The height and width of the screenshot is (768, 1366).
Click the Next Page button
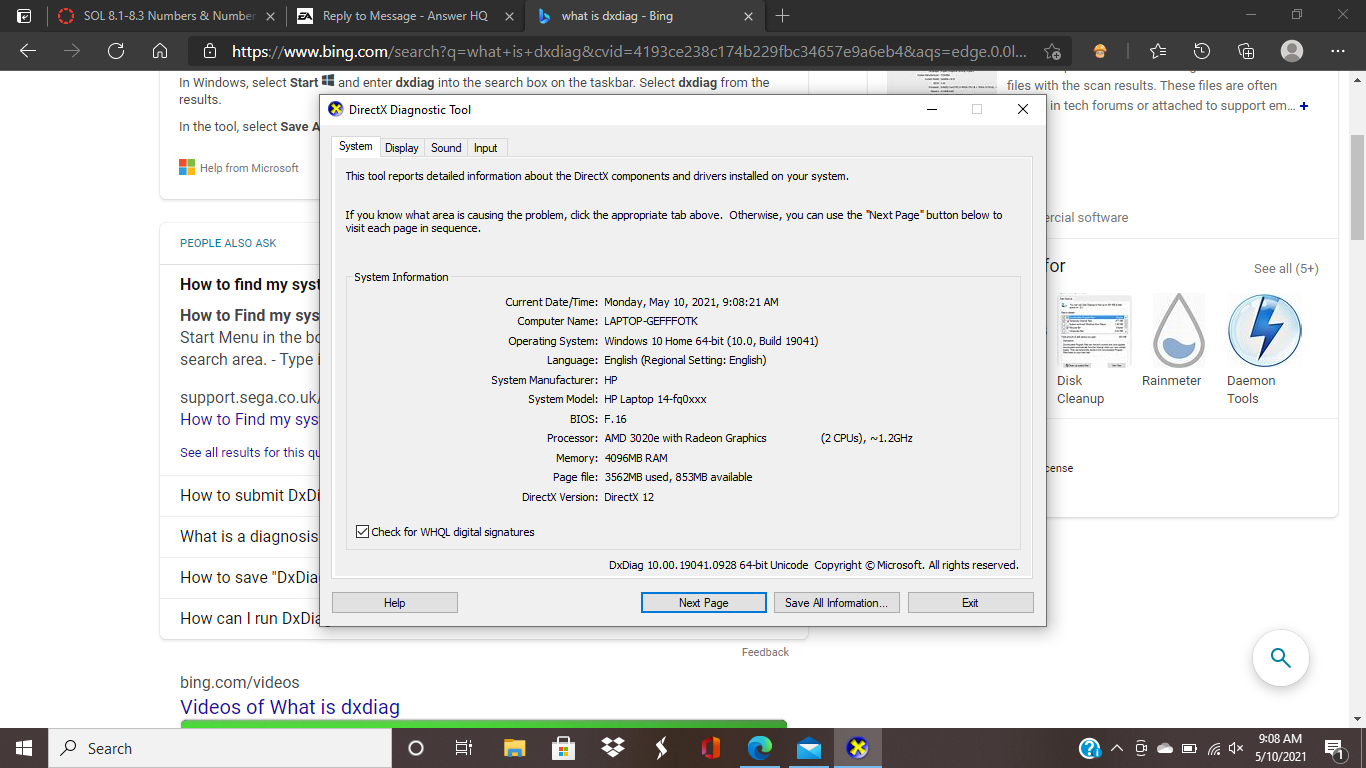(703, 602)
